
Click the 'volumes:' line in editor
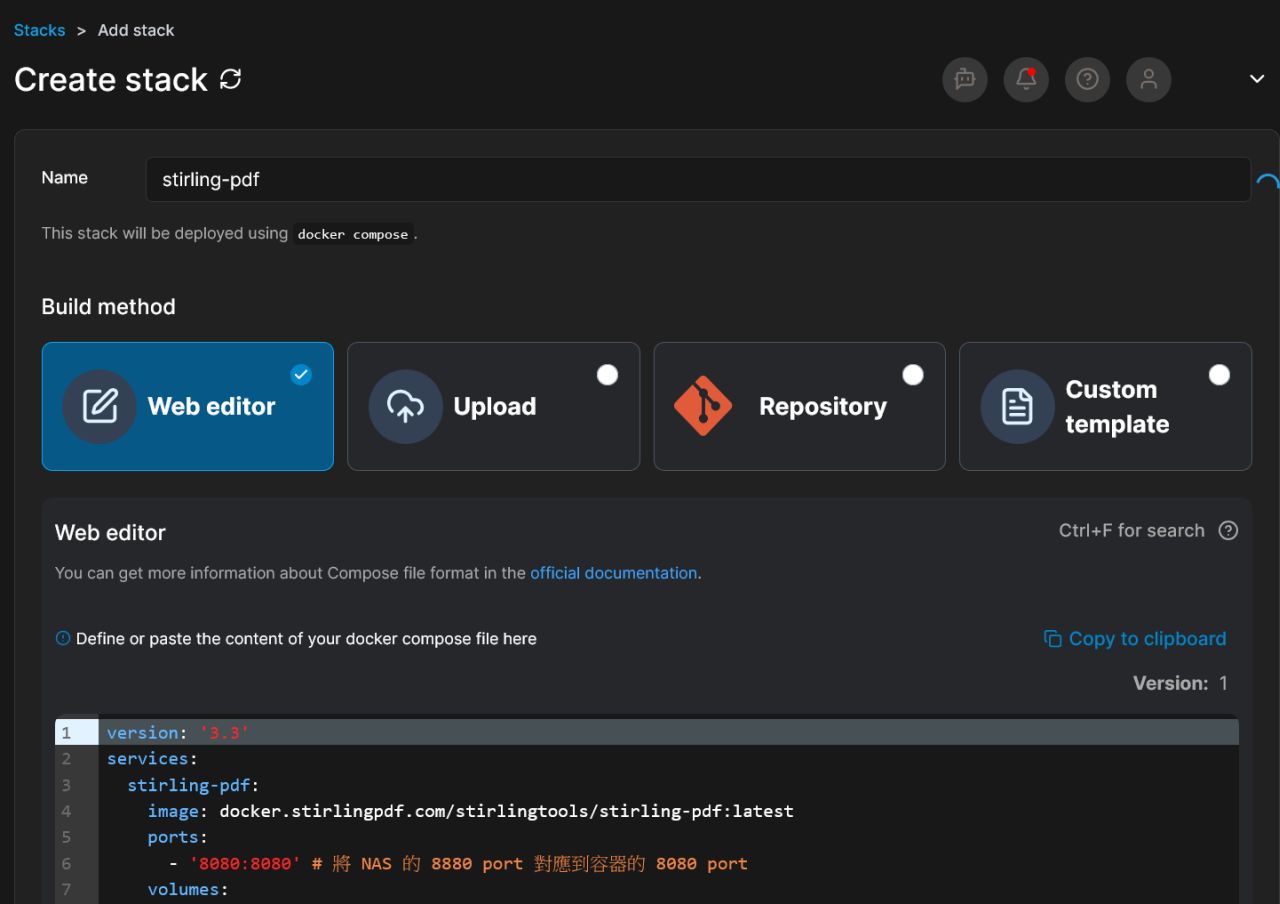[x=188, y=889]
